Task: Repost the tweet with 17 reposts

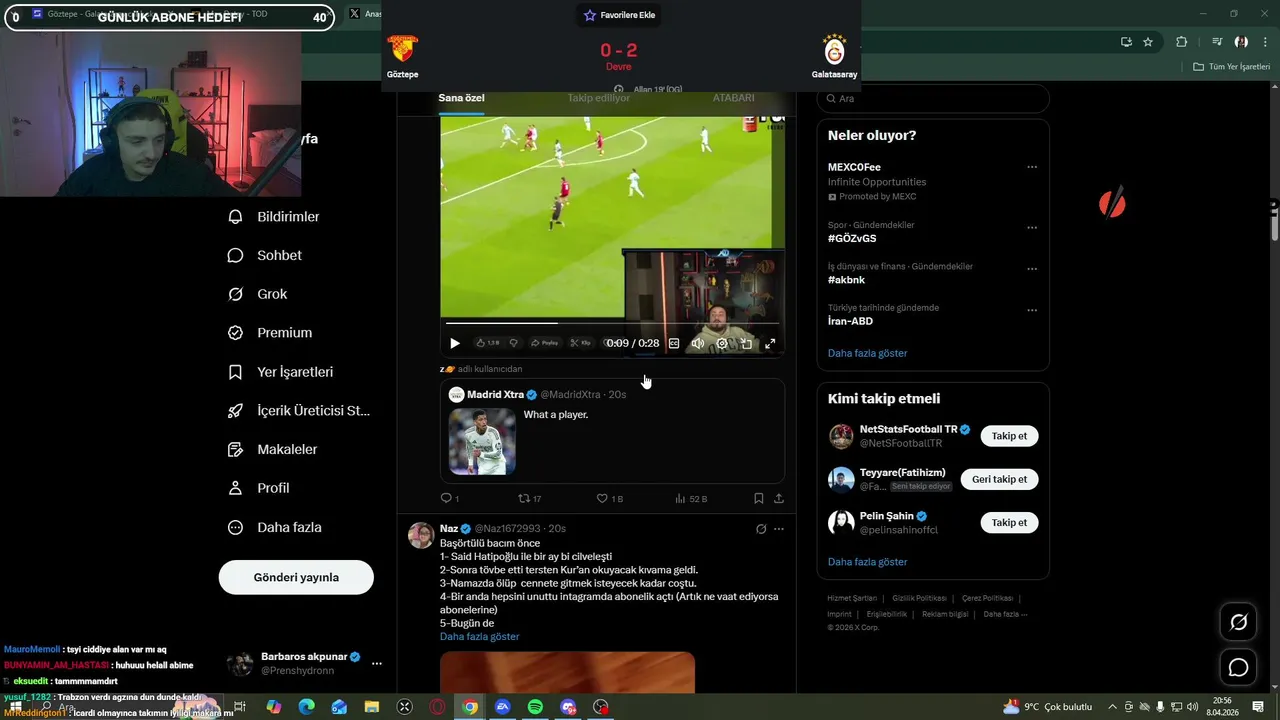Action: pyautogui.click(x=529, y=498)
